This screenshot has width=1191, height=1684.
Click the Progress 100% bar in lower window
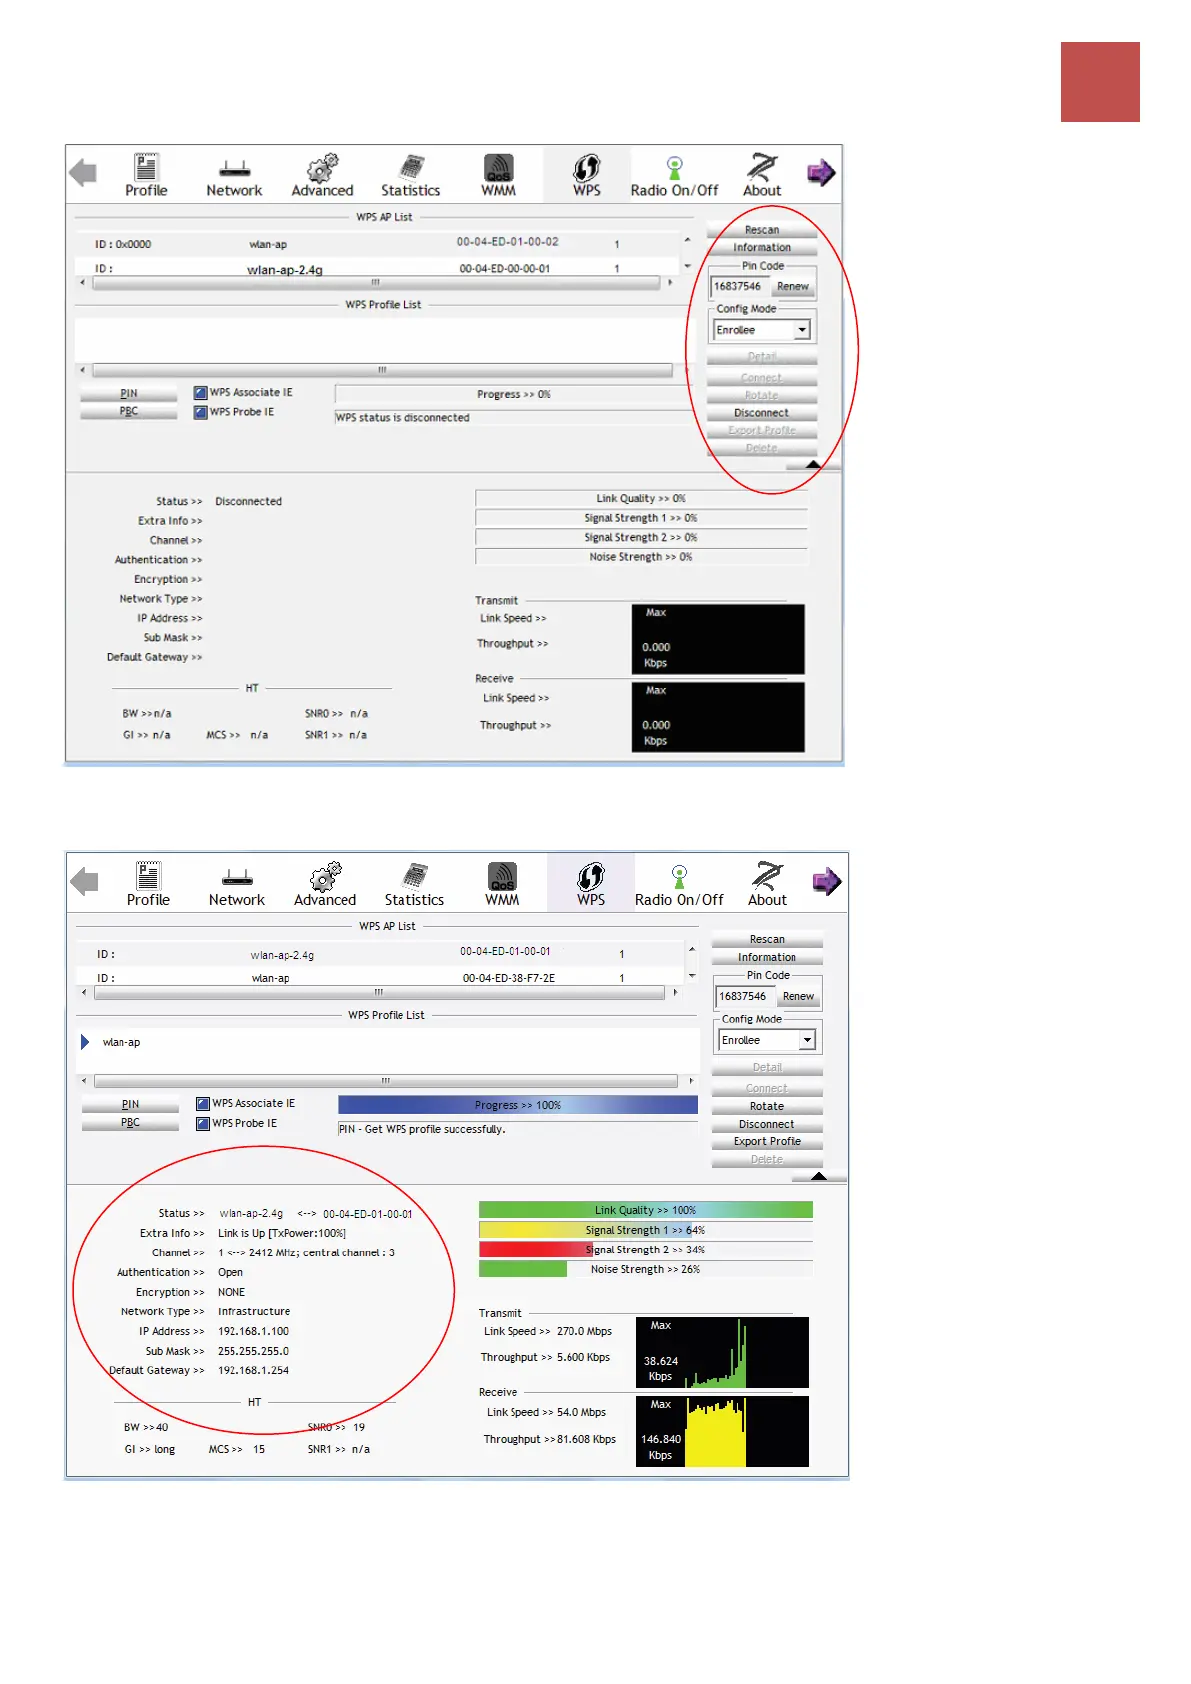(518, 1105)
